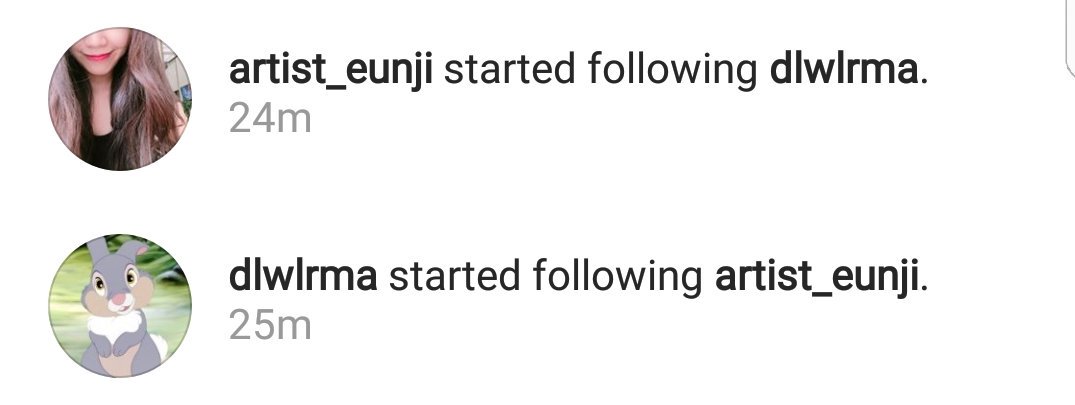Tap bold artist_eunji username ending the 25m activity
1075x405 pixels.
[x=816, y=277]
